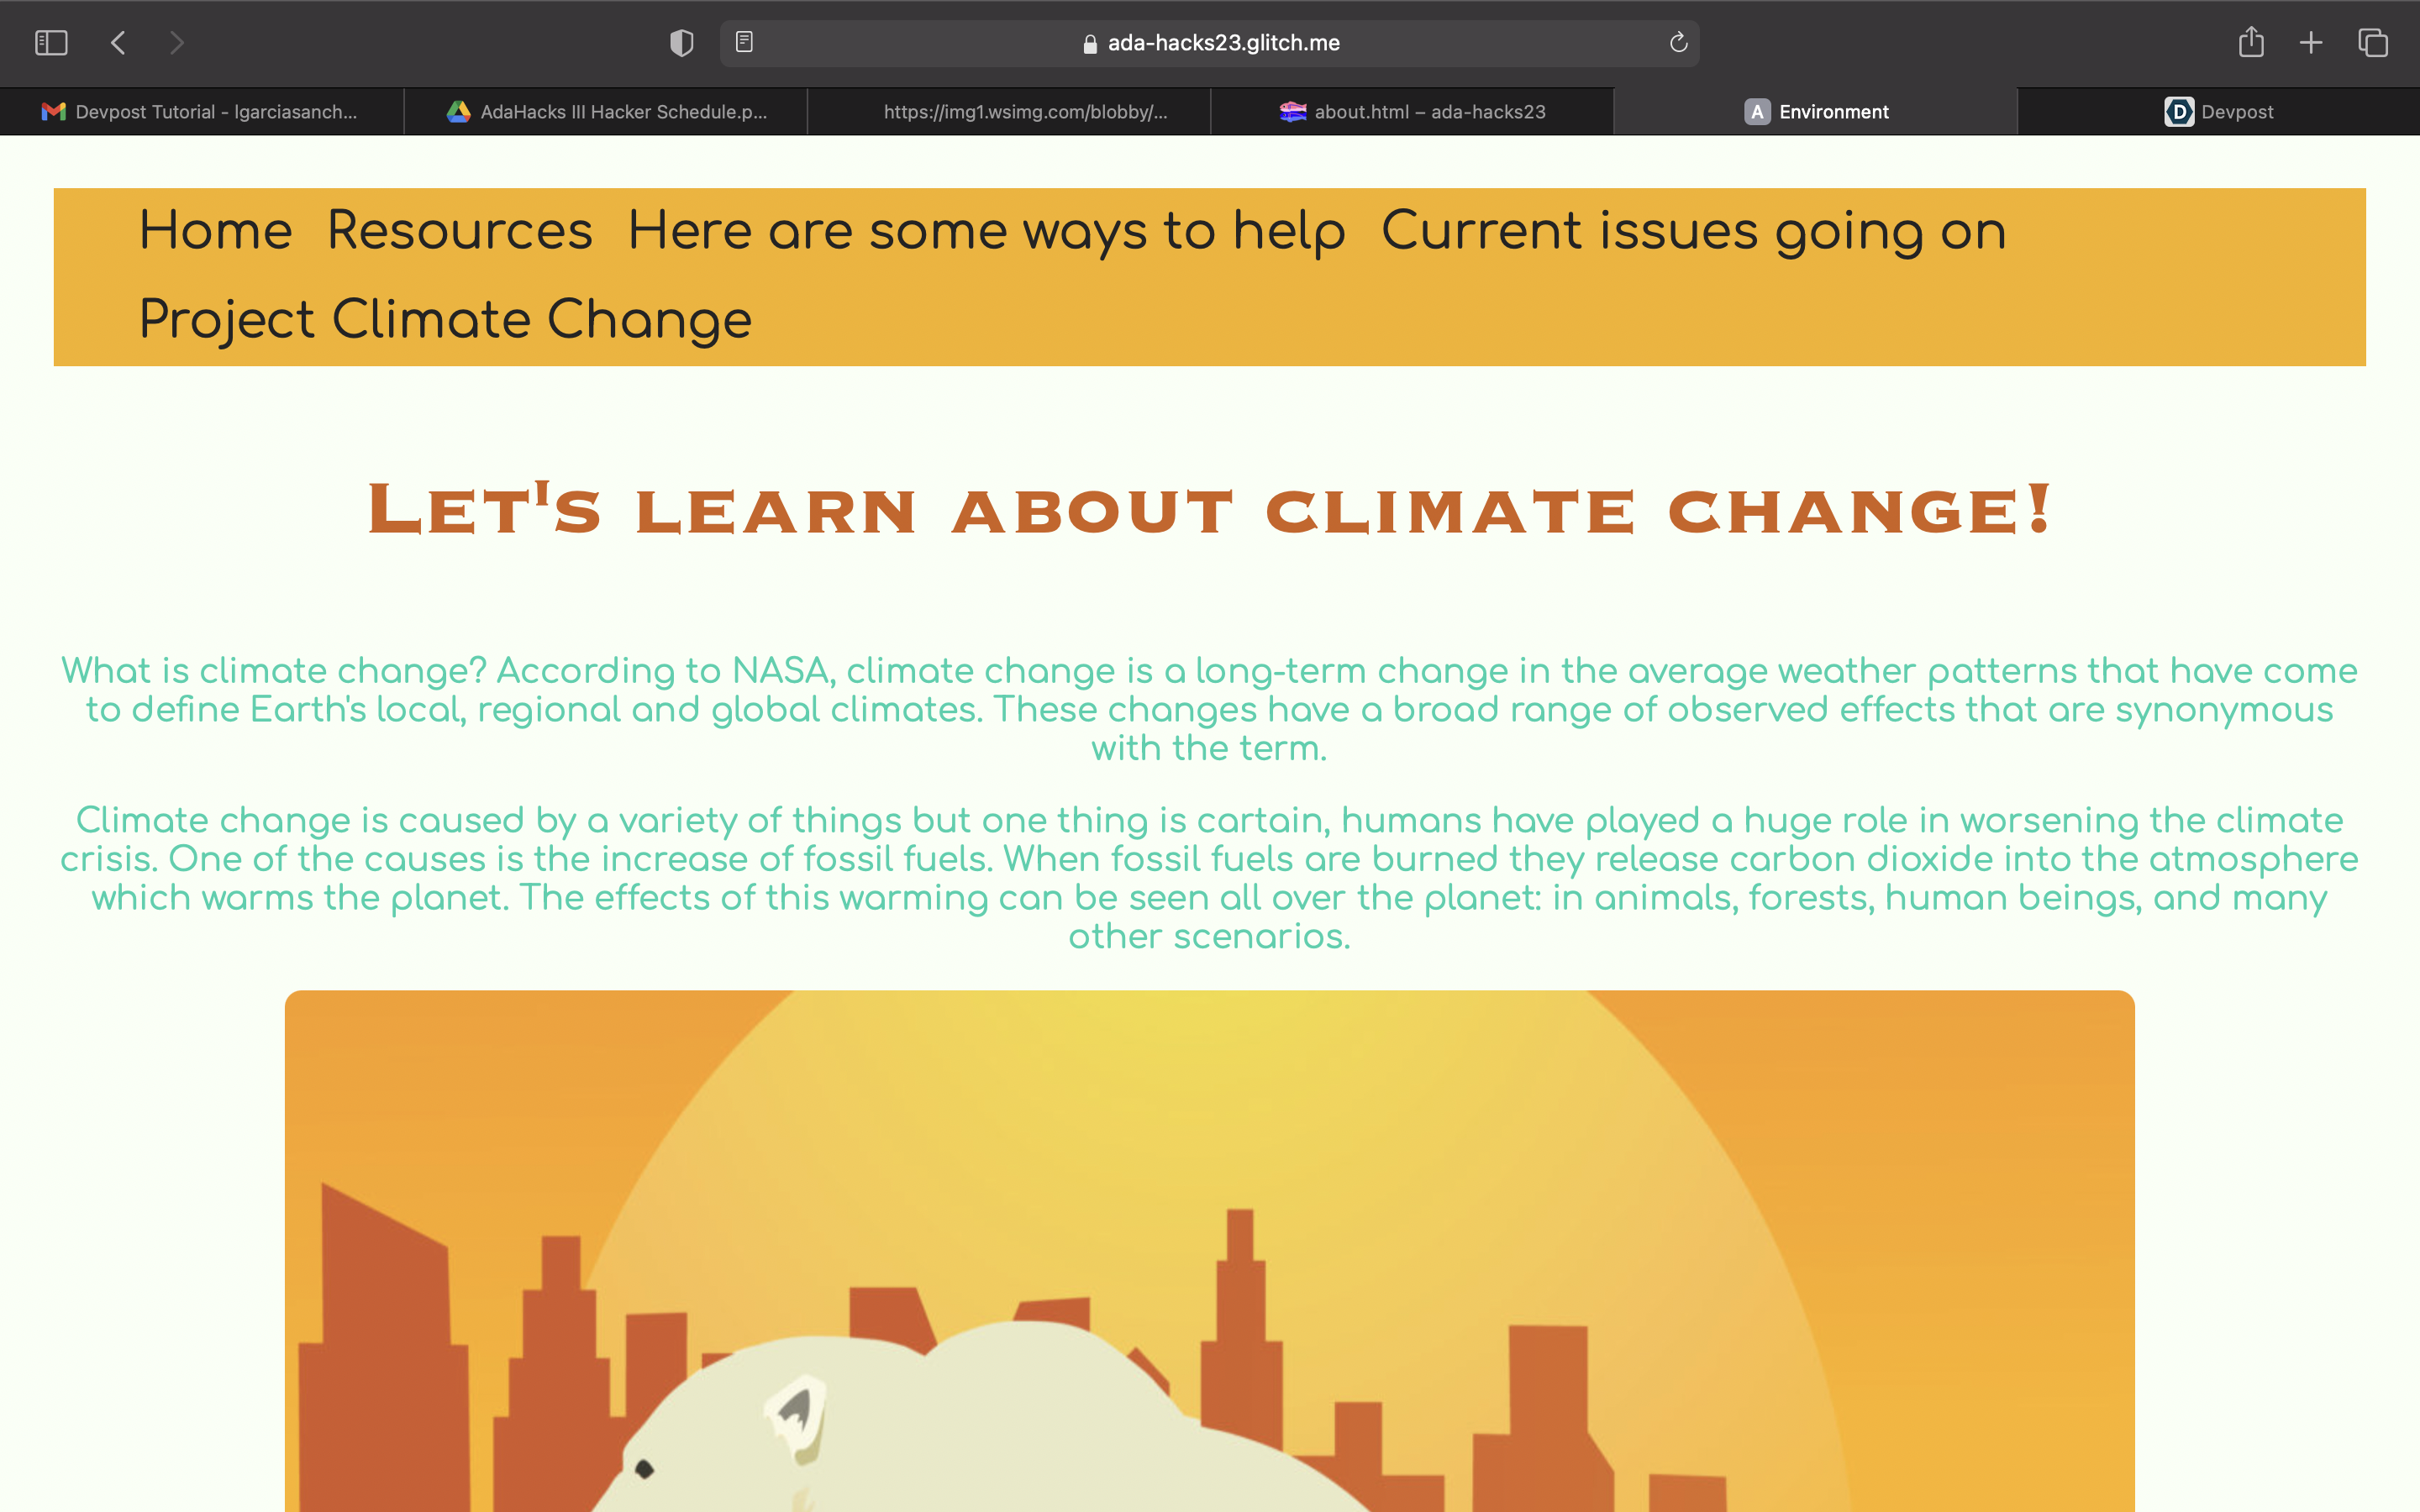Show tab overview icon
The image size is (2420, 1512).
2373,43
